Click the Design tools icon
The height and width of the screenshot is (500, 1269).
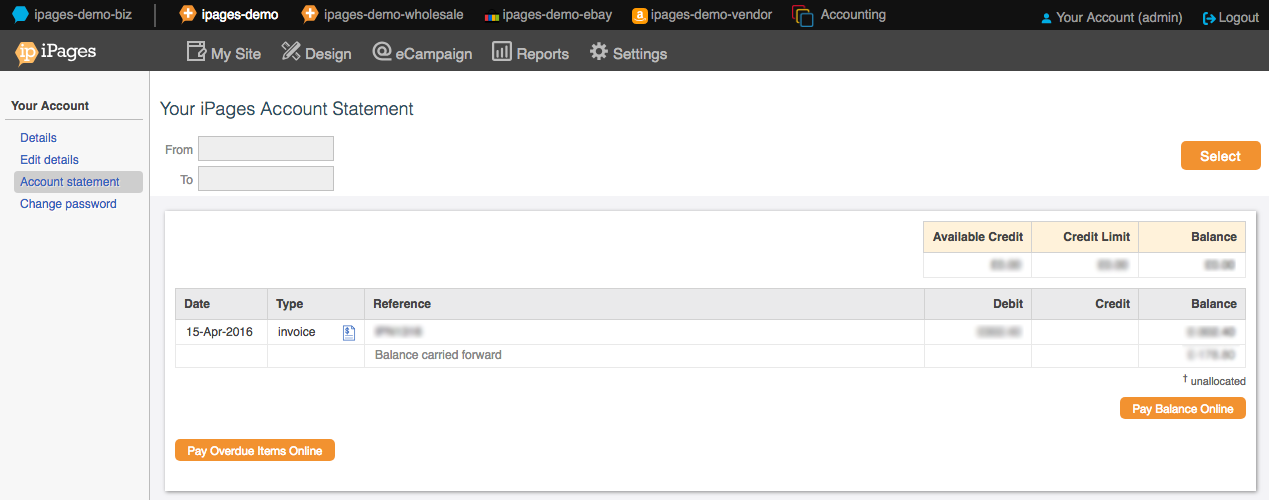[291, 51]
